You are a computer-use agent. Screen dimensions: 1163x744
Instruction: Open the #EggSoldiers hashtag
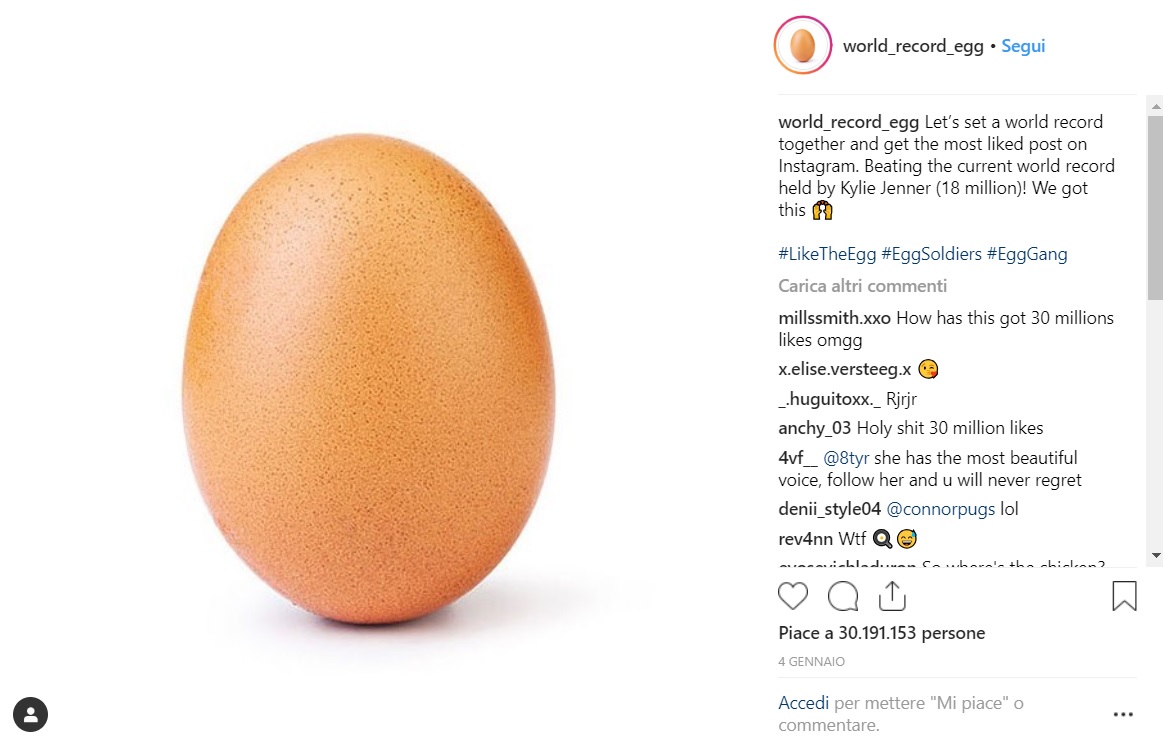[x=931, y=254]
